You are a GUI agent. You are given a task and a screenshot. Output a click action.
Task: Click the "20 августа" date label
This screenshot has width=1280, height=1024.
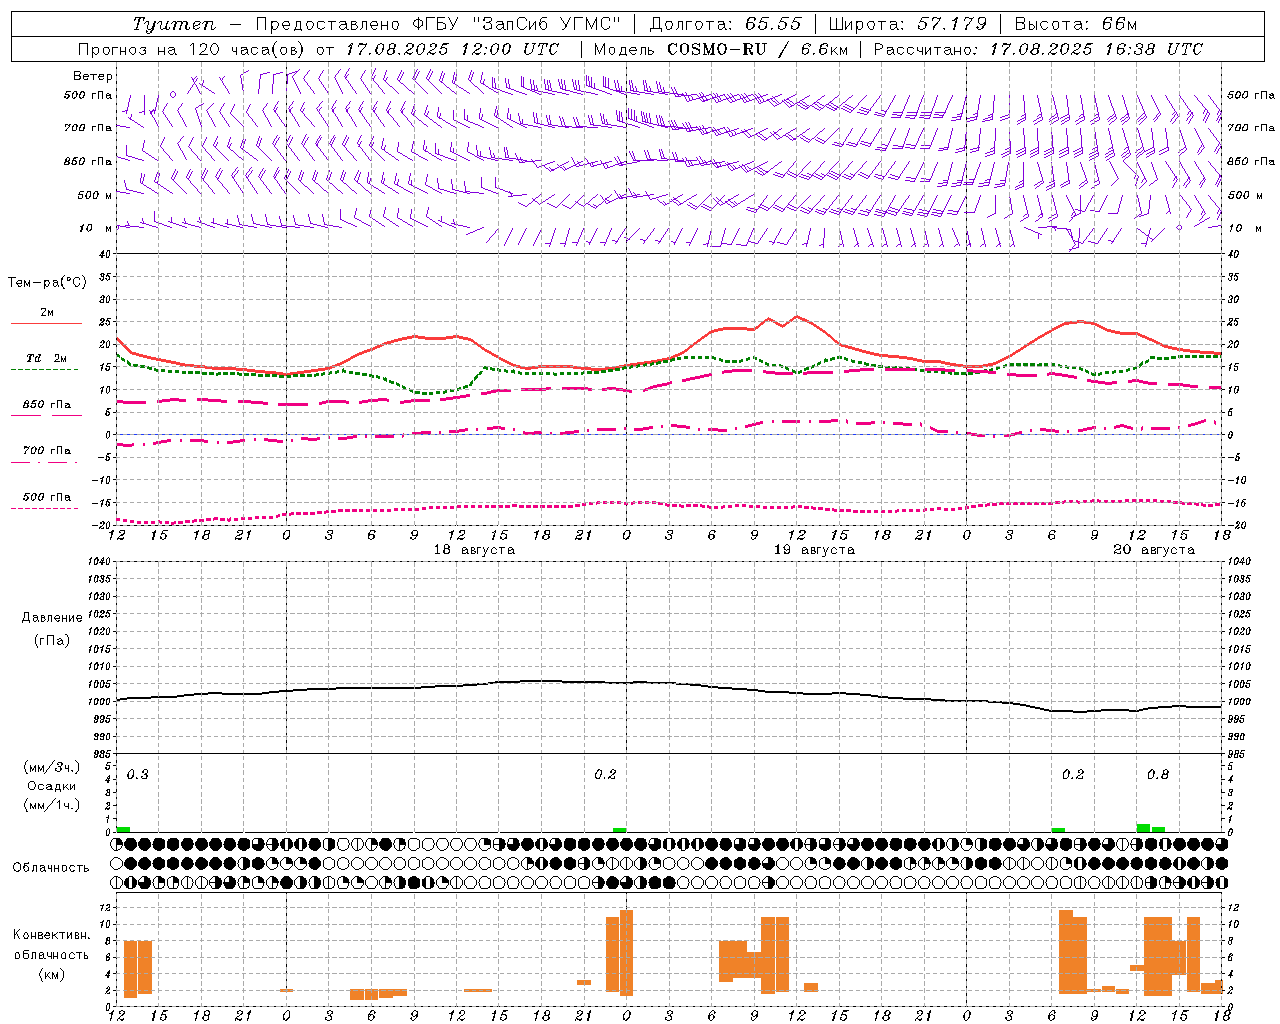(x=1154, y=550)
